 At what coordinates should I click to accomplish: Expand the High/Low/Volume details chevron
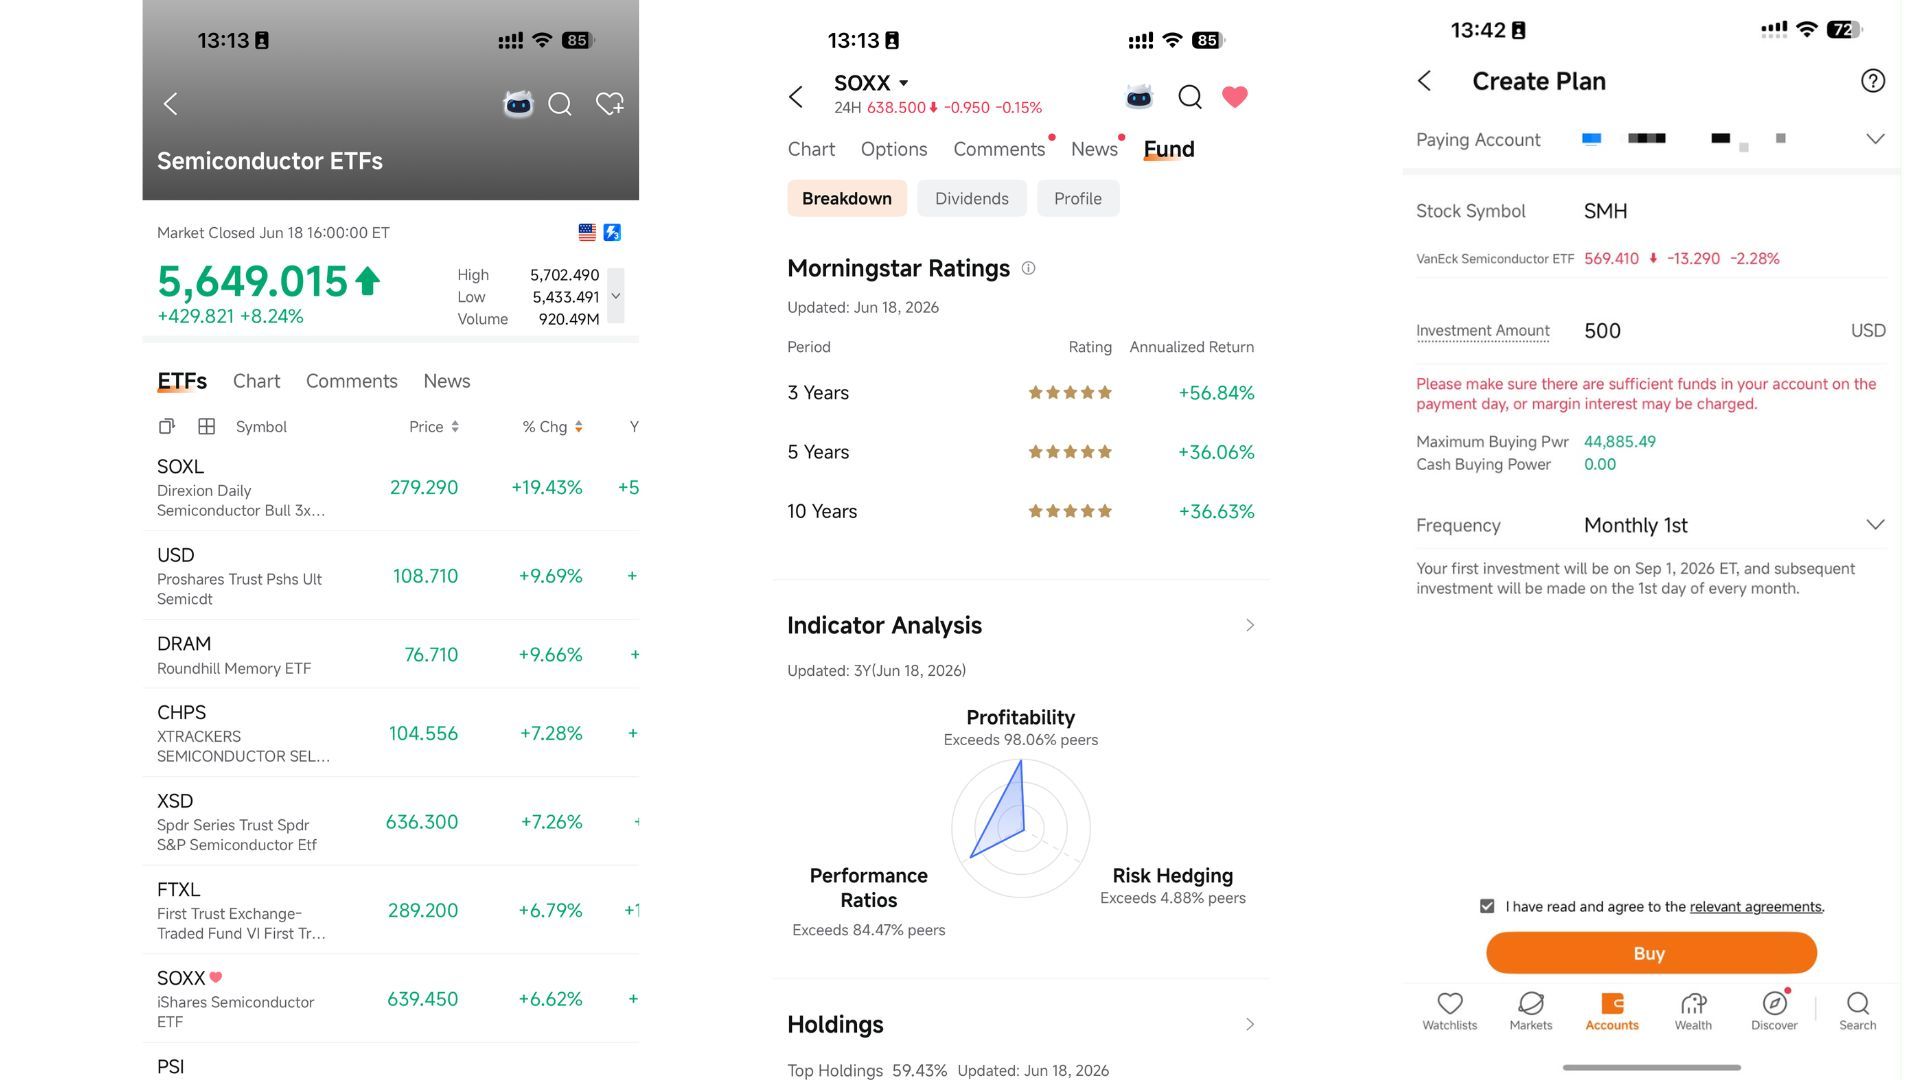(616, 296)
